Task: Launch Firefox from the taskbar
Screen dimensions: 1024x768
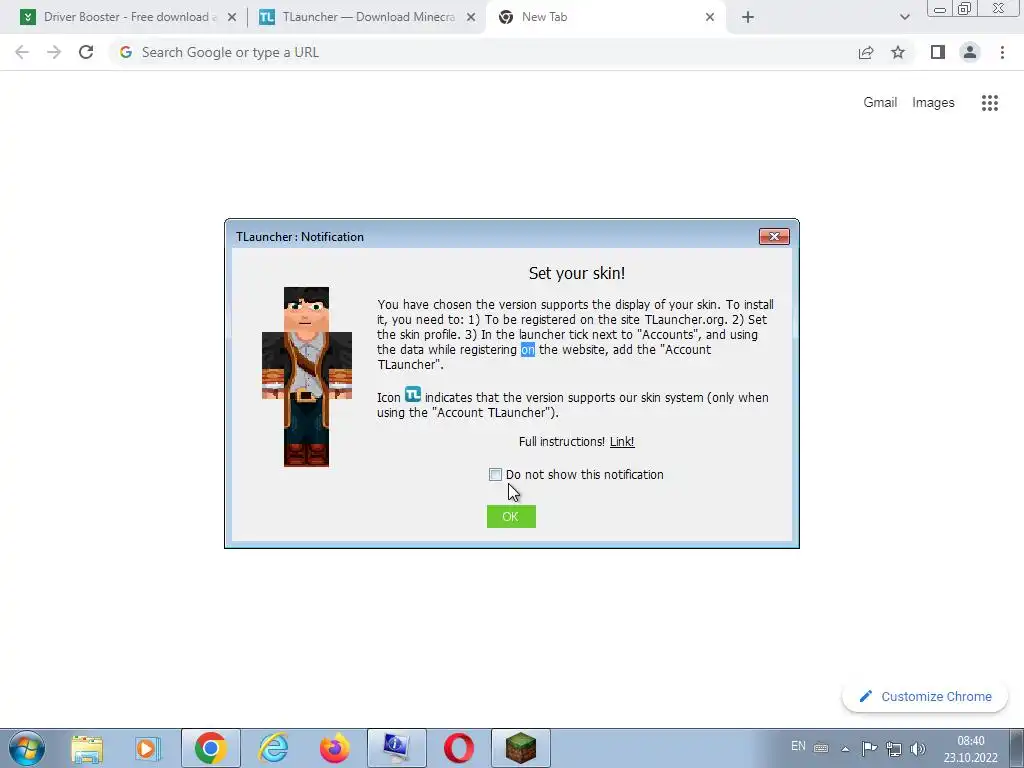Action: click(334, 748)
